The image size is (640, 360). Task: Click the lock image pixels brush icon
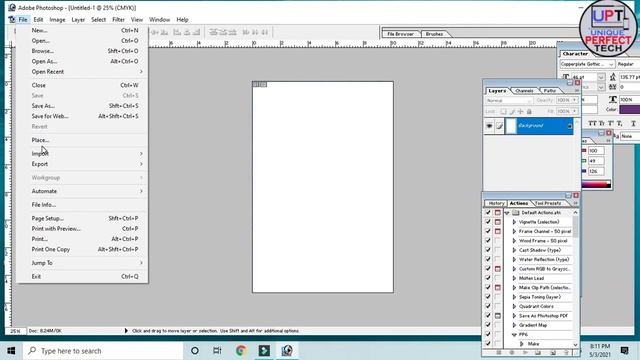(x=512, y=111)
